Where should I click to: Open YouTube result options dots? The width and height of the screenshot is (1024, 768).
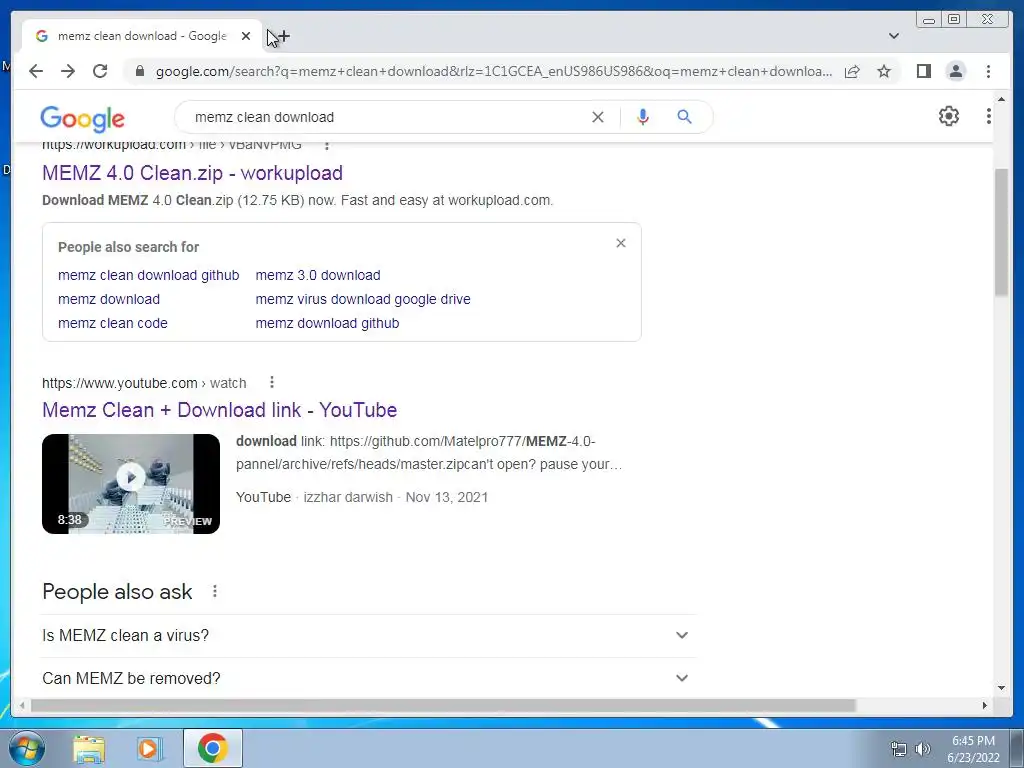pos(272,382)
